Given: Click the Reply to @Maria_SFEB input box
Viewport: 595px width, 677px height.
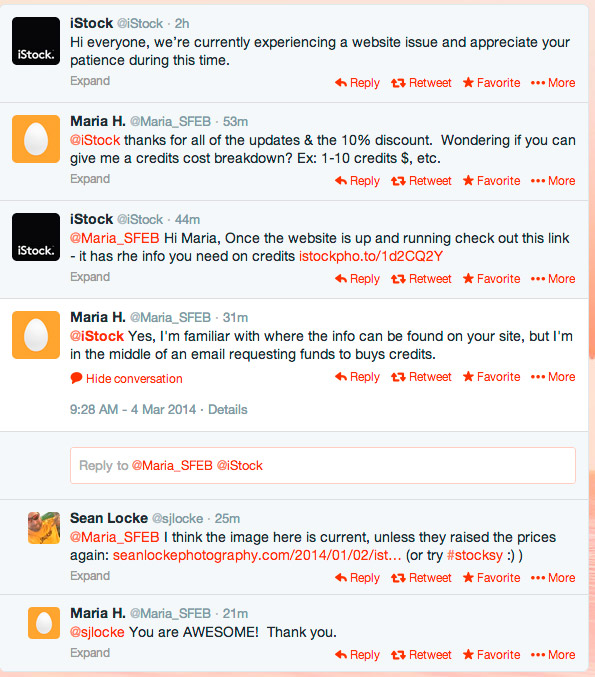Looking at the screenshot, I should click(x=323, y=465).
